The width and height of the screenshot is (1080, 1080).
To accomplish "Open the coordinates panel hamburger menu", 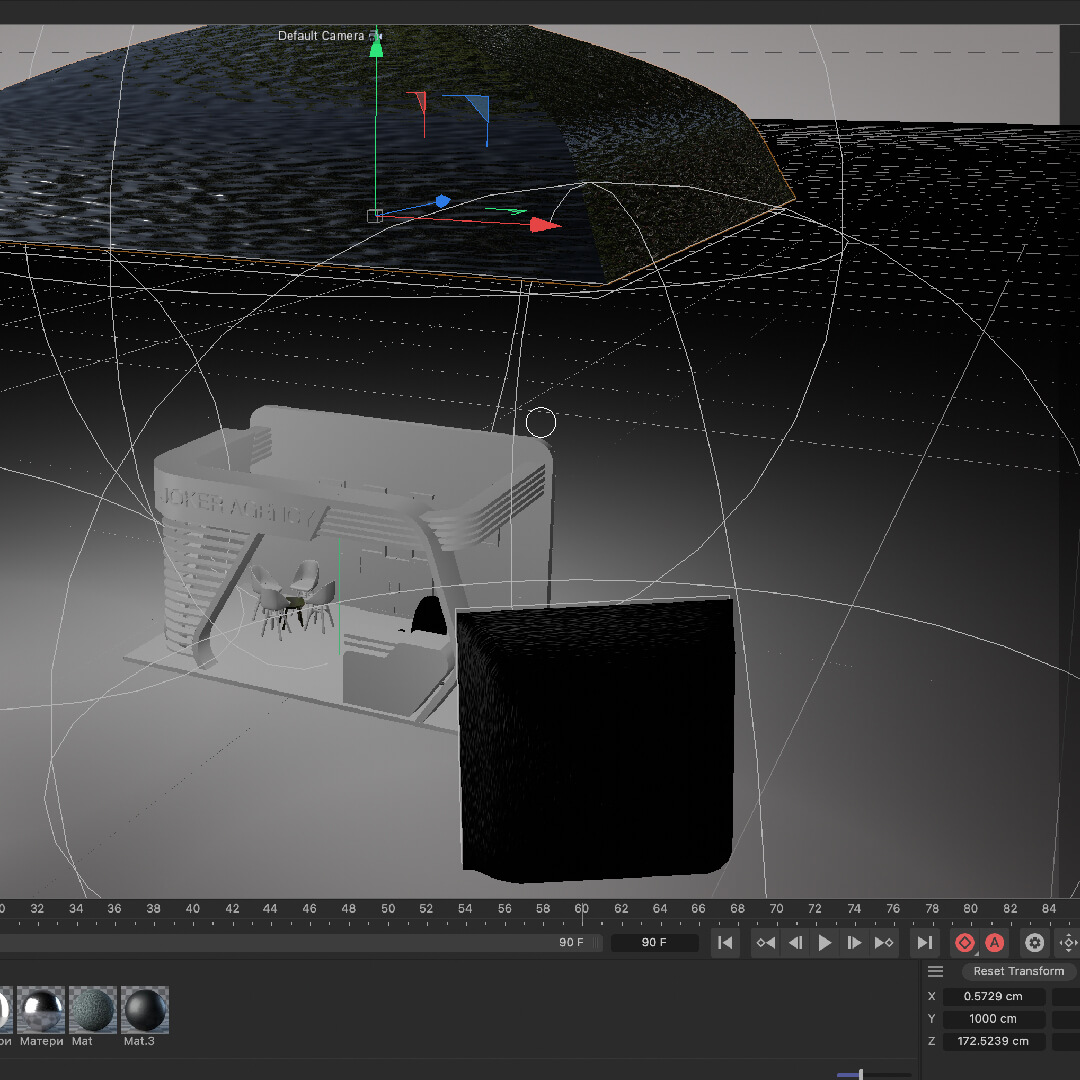I will click(x=936, y=971).
